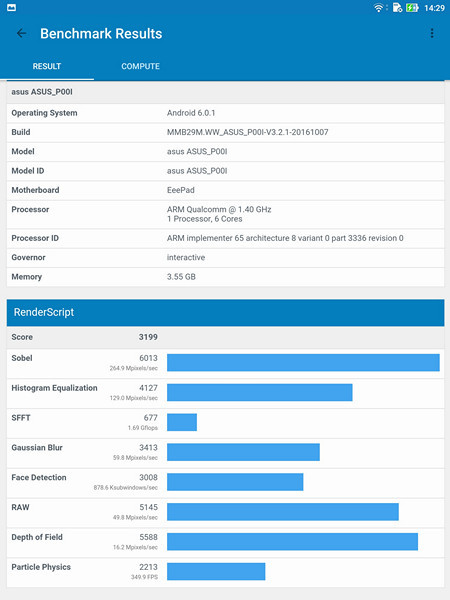
Task: Tap the Benchmark Results title
Action: (101, 34)
